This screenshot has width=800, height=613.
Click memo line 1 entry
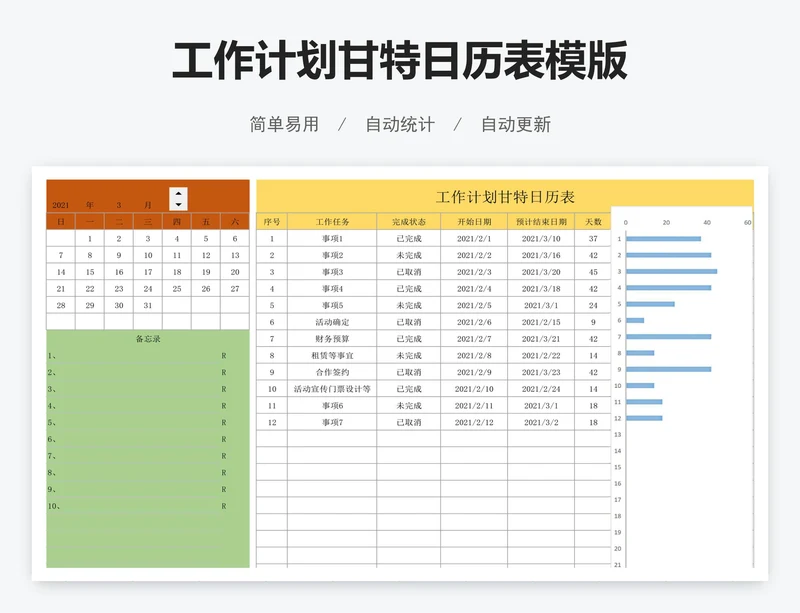pos(138,356)
